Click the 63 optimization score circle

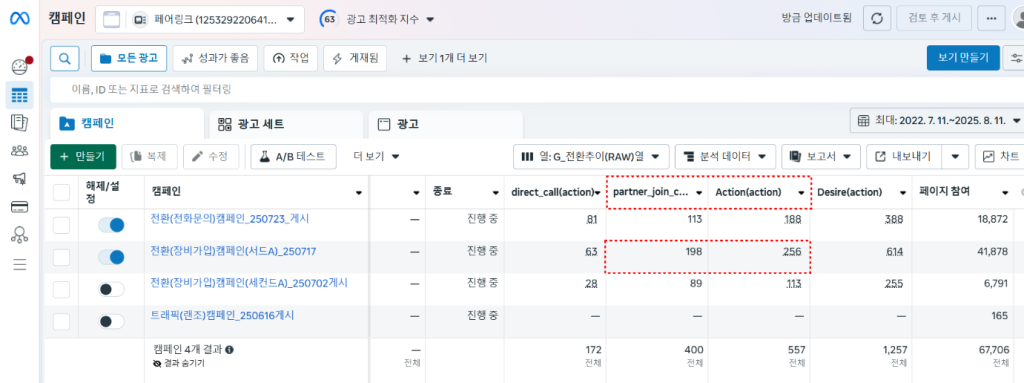point(329,19)
